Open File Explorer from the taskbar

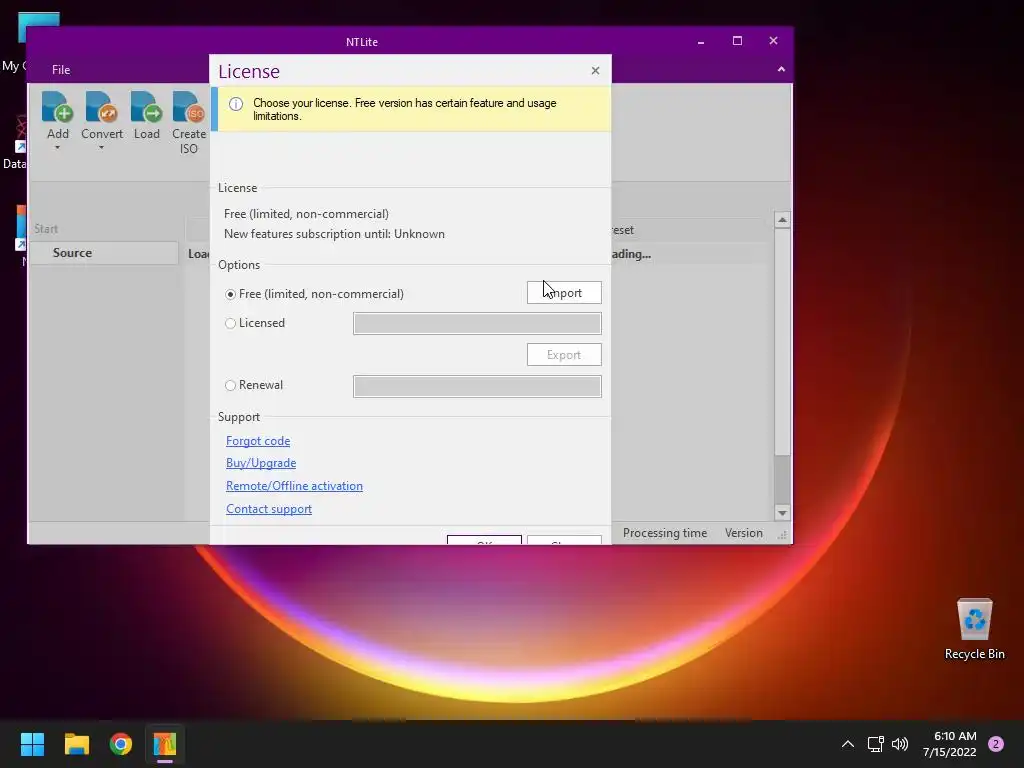(76, 744)
